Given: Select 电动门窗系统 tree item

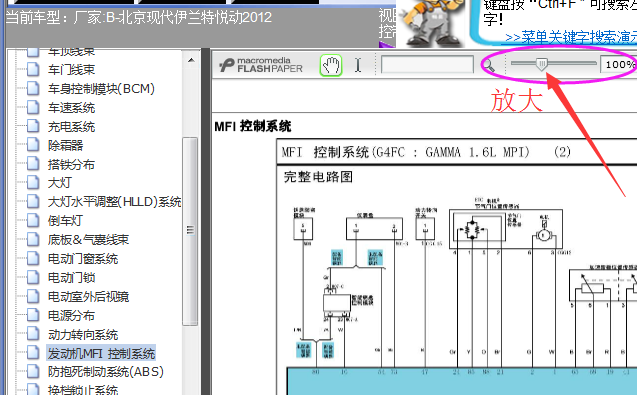Looking at the screenshot, I should pyautogui.click(x=83, y=259).
